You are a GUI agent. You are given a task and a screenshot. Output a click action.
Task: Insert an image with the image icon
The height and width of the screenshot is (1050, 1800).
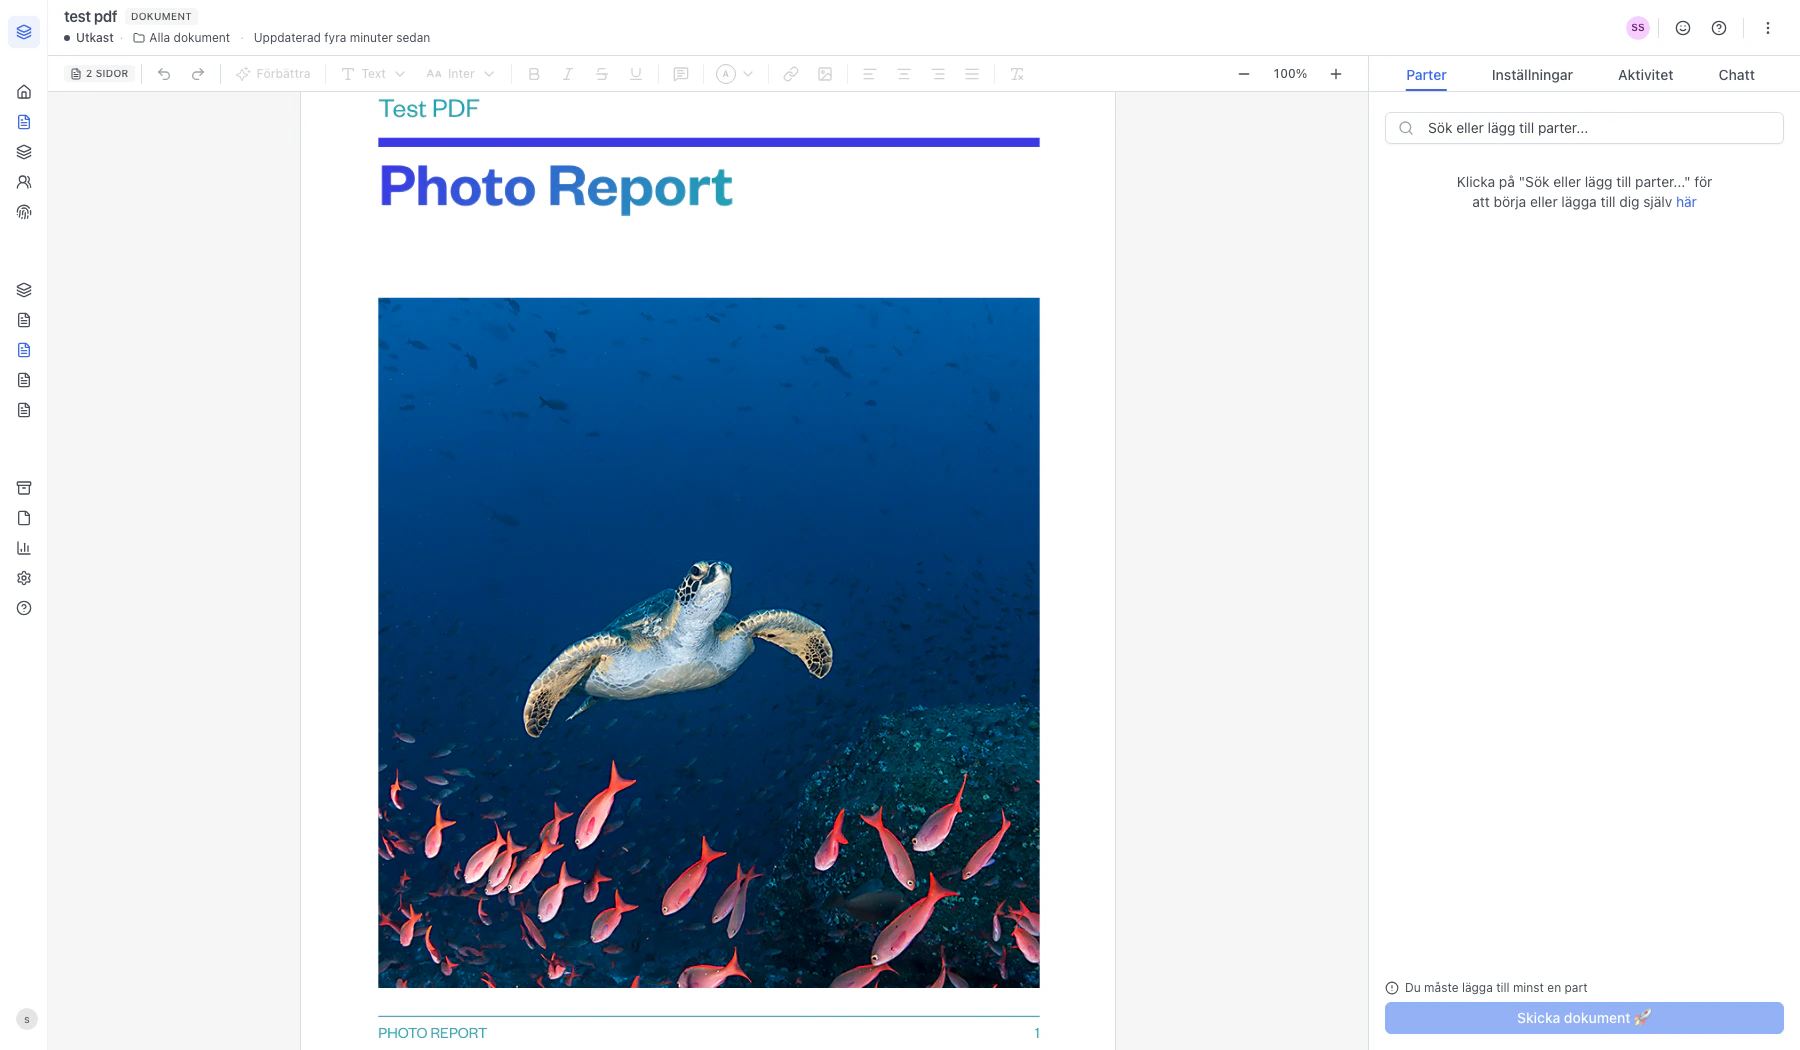coord(825,74)
